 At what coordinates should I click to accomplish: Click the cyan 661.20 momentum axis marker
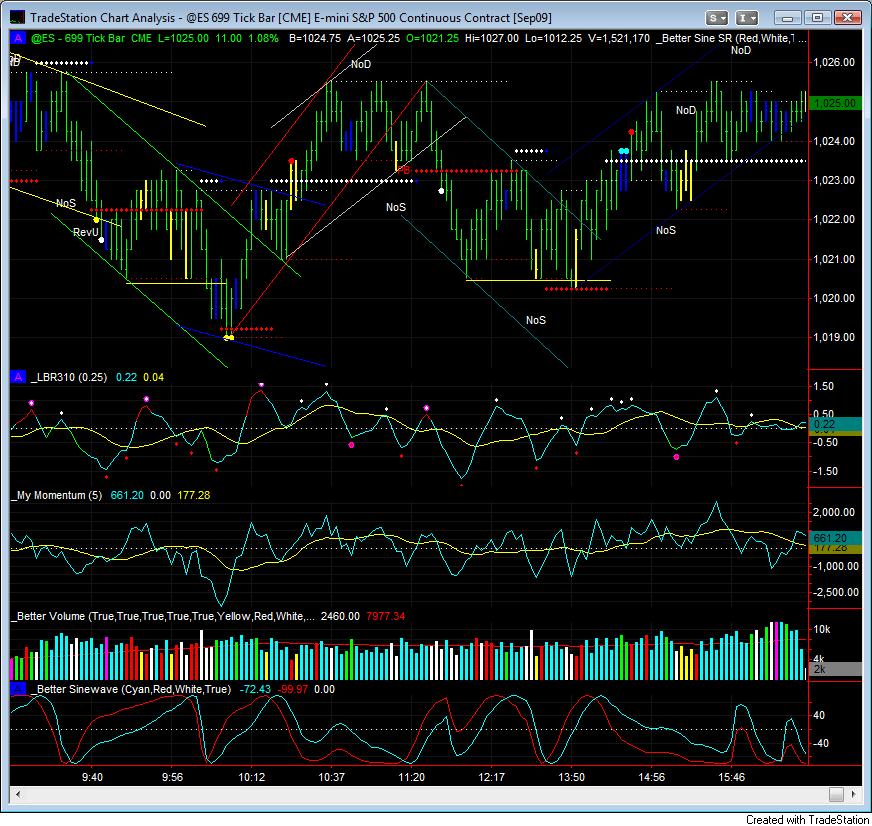click(835, 538)
